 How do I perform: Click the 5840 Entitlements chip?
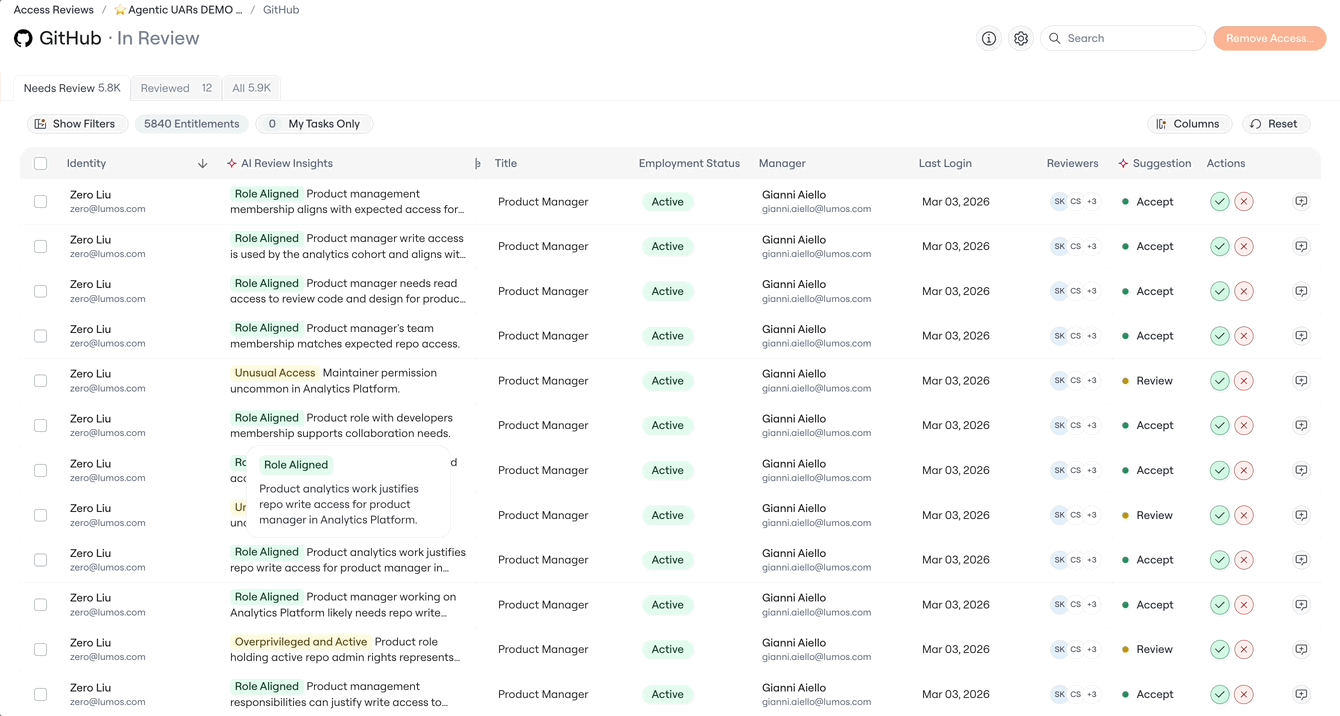pos(192,124)
